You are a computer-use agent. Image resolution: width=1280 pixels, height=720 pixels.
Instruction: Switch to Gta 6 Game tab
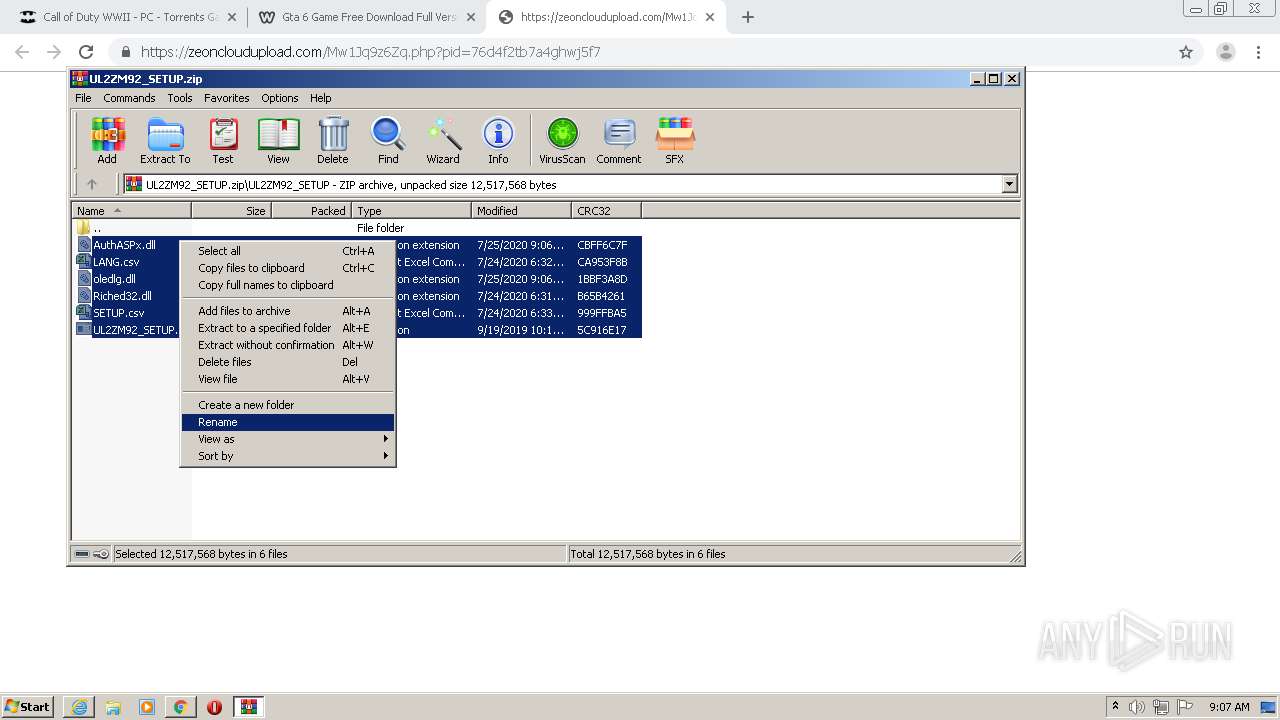(365, 17)
